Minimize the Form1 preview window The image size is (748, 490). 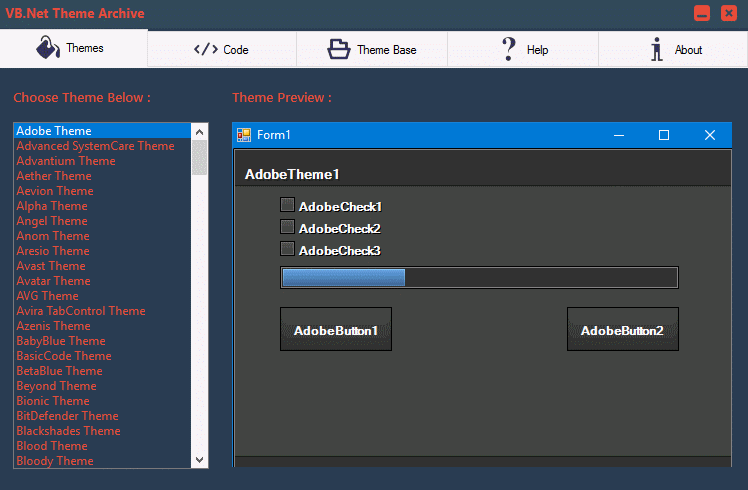click(x=619, y=136)
